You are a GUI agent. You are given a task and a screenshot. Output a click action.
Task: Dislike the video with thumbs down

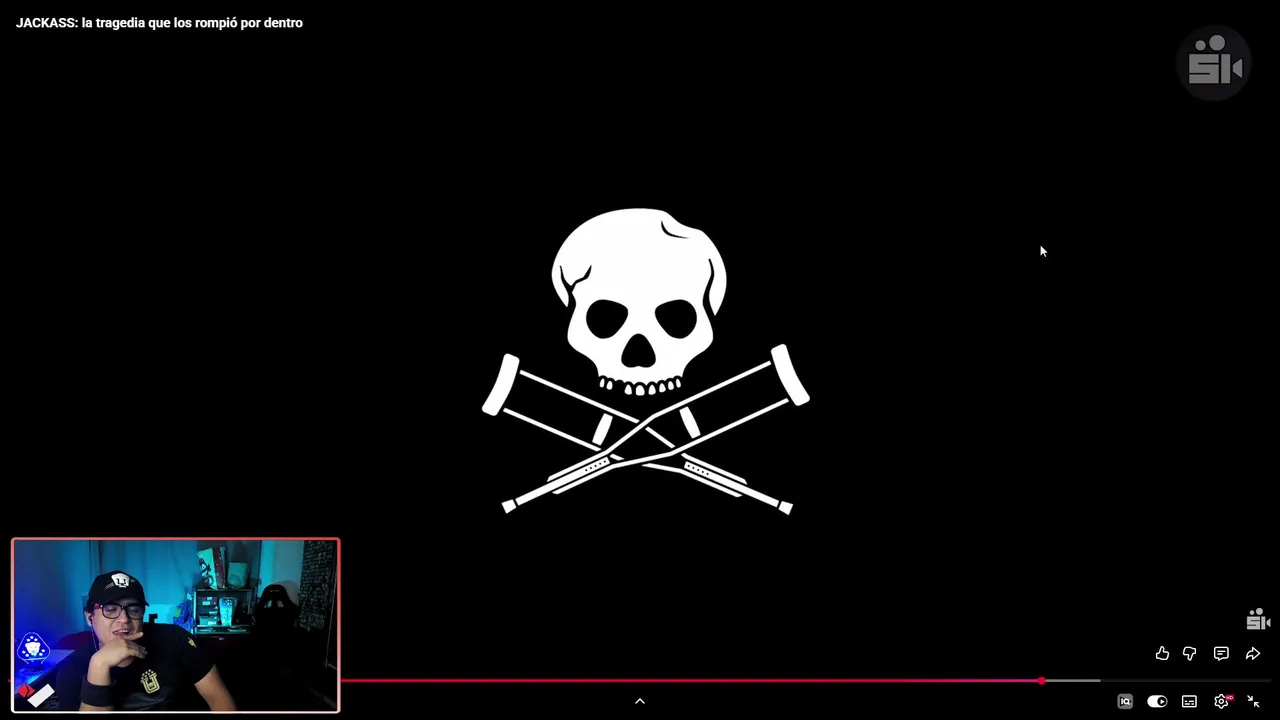coord(1190,653)
